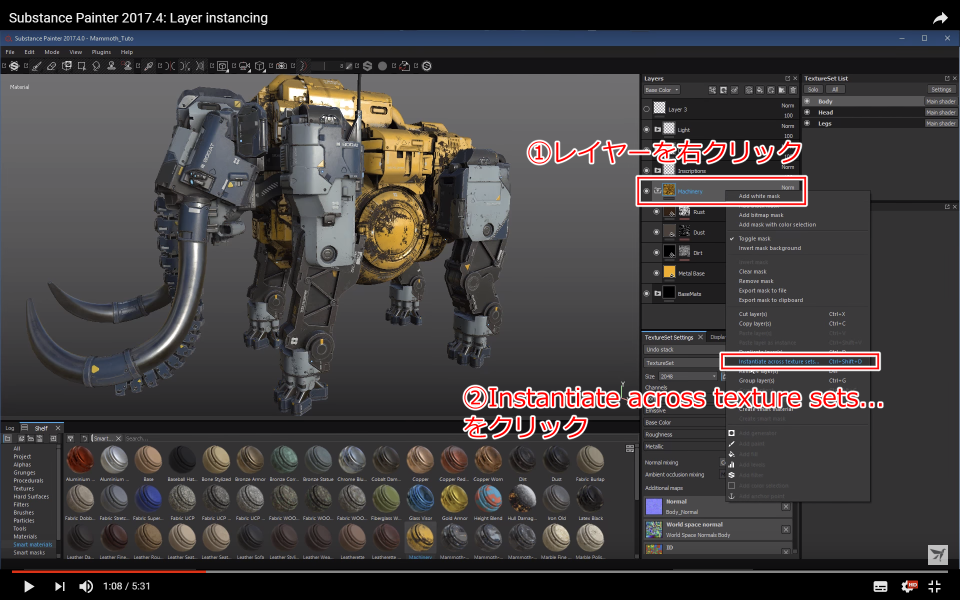Select the Polygon fill tool

[81, 66]
